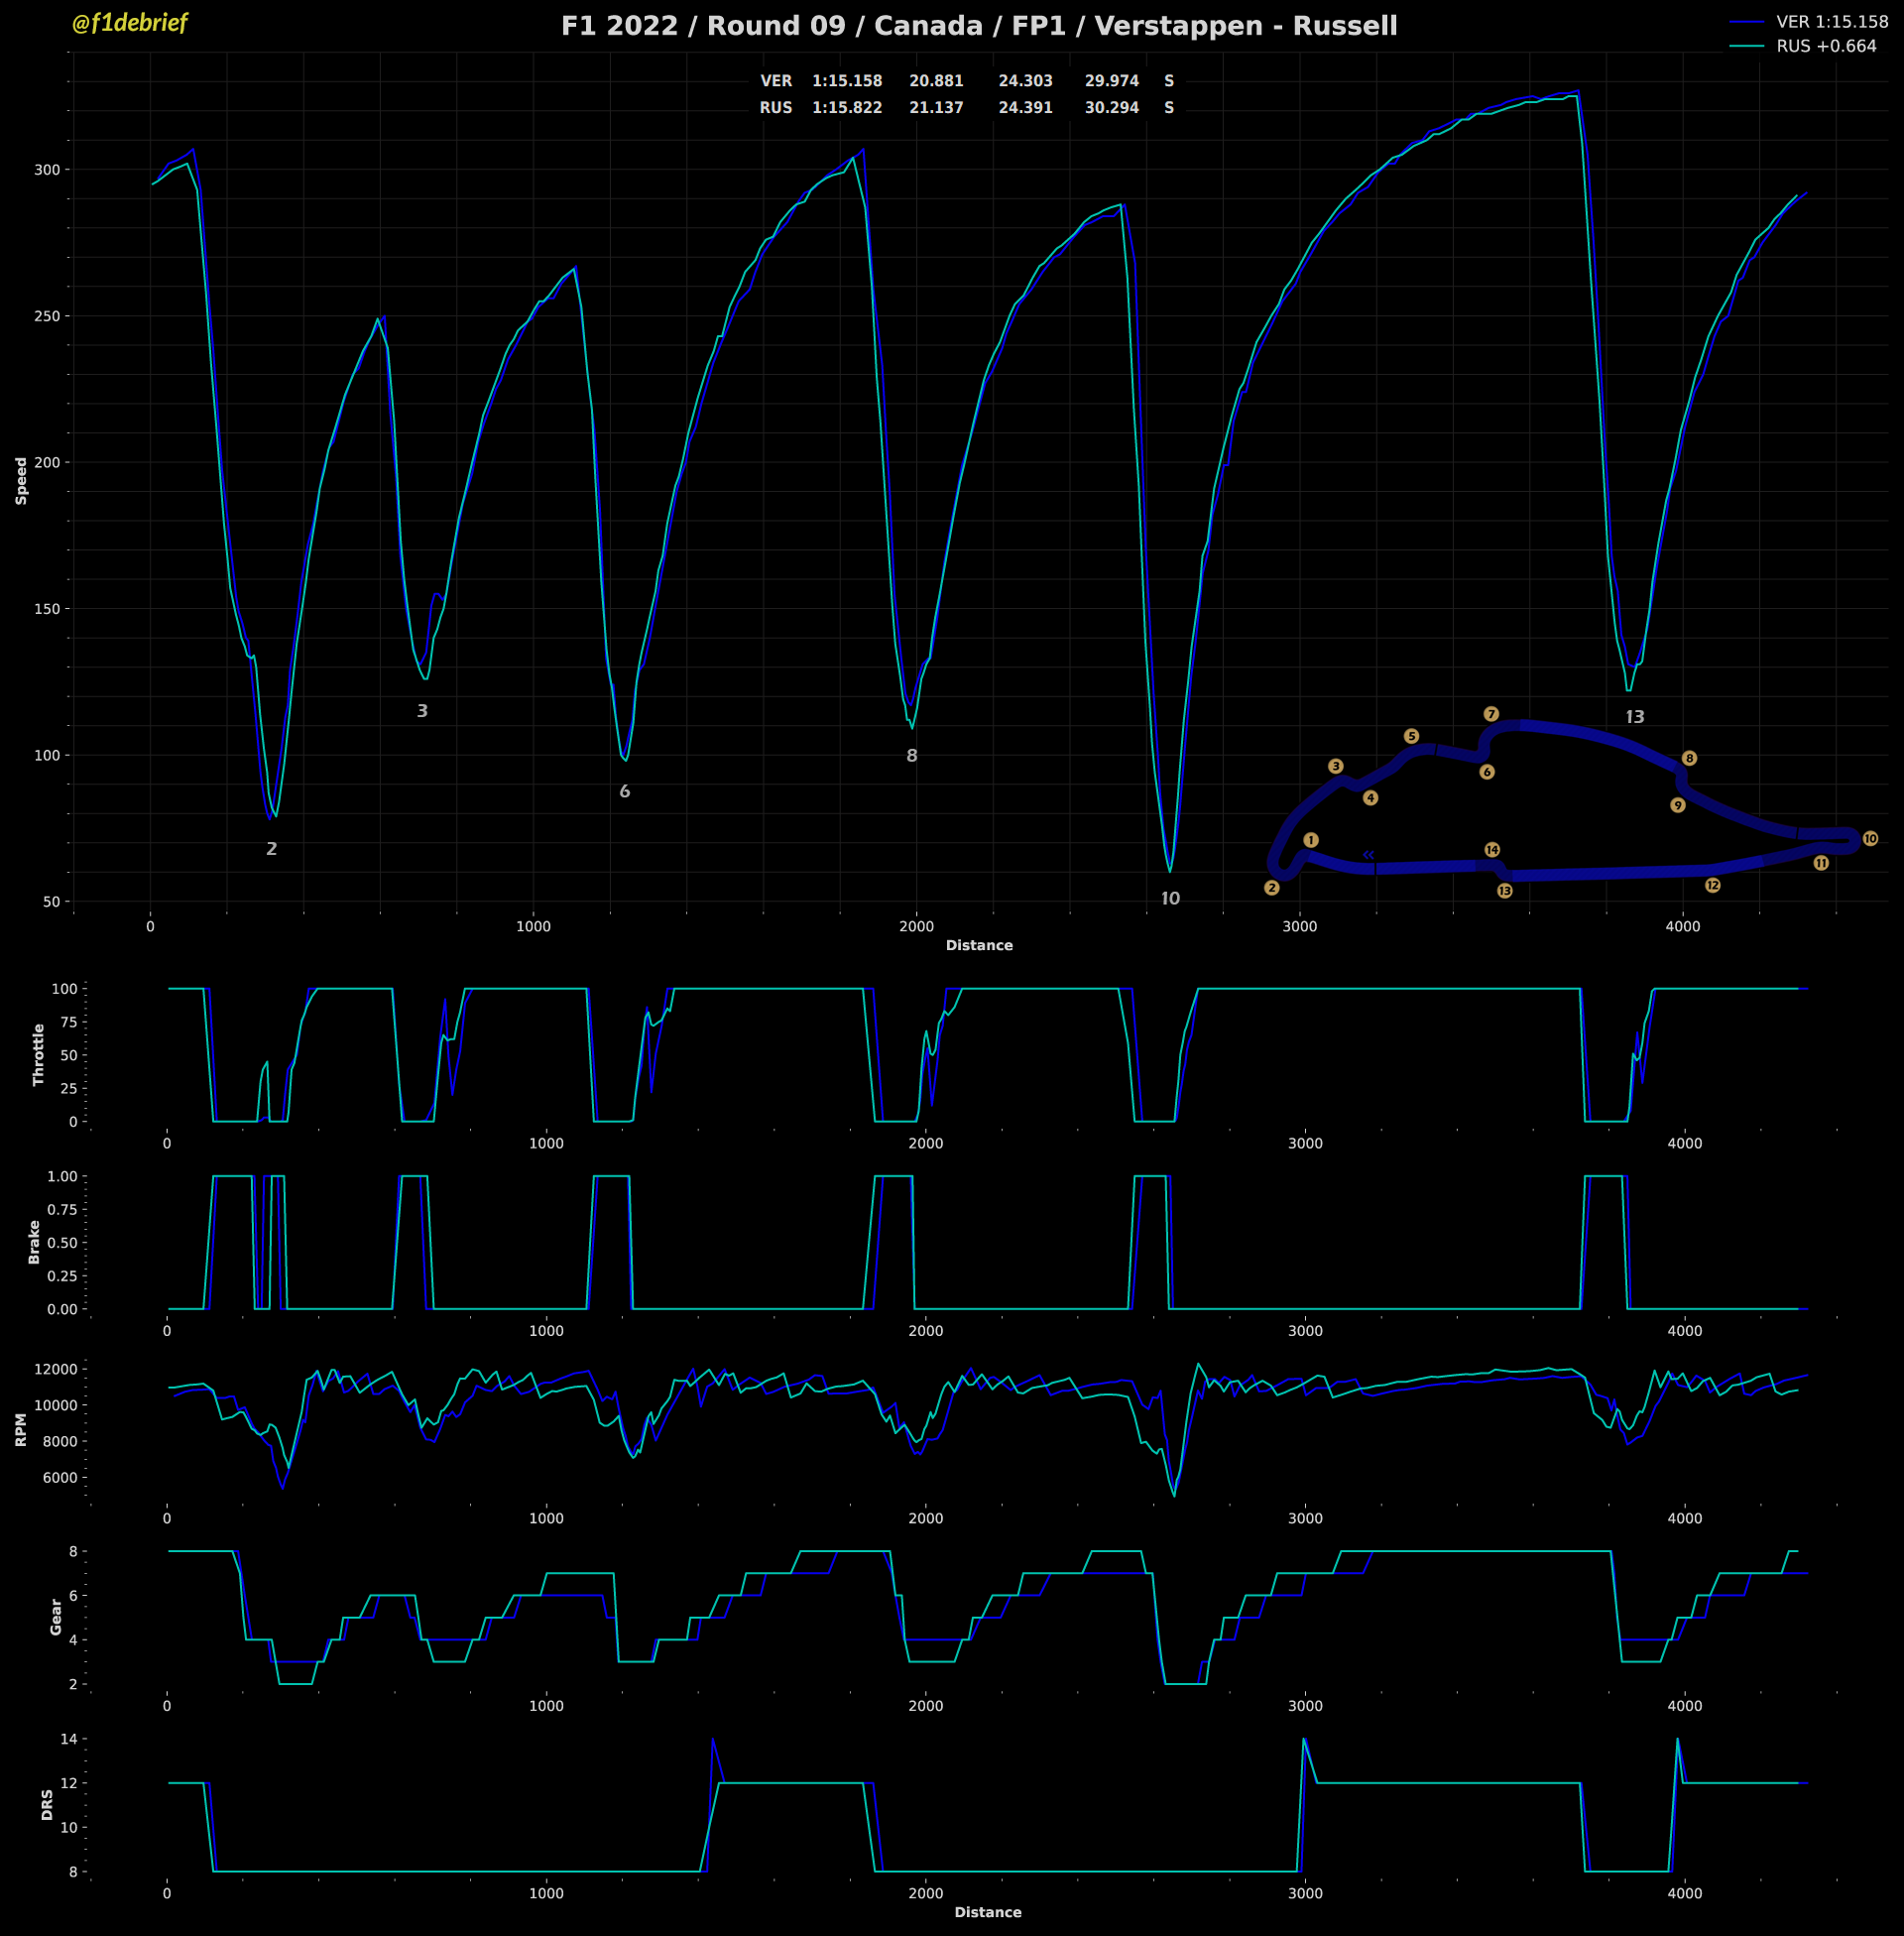The width and height of the screenshot is (1904, 1936).
Task: Select turn 7 marker on circuit map
Action: (x=1491, y=714)
